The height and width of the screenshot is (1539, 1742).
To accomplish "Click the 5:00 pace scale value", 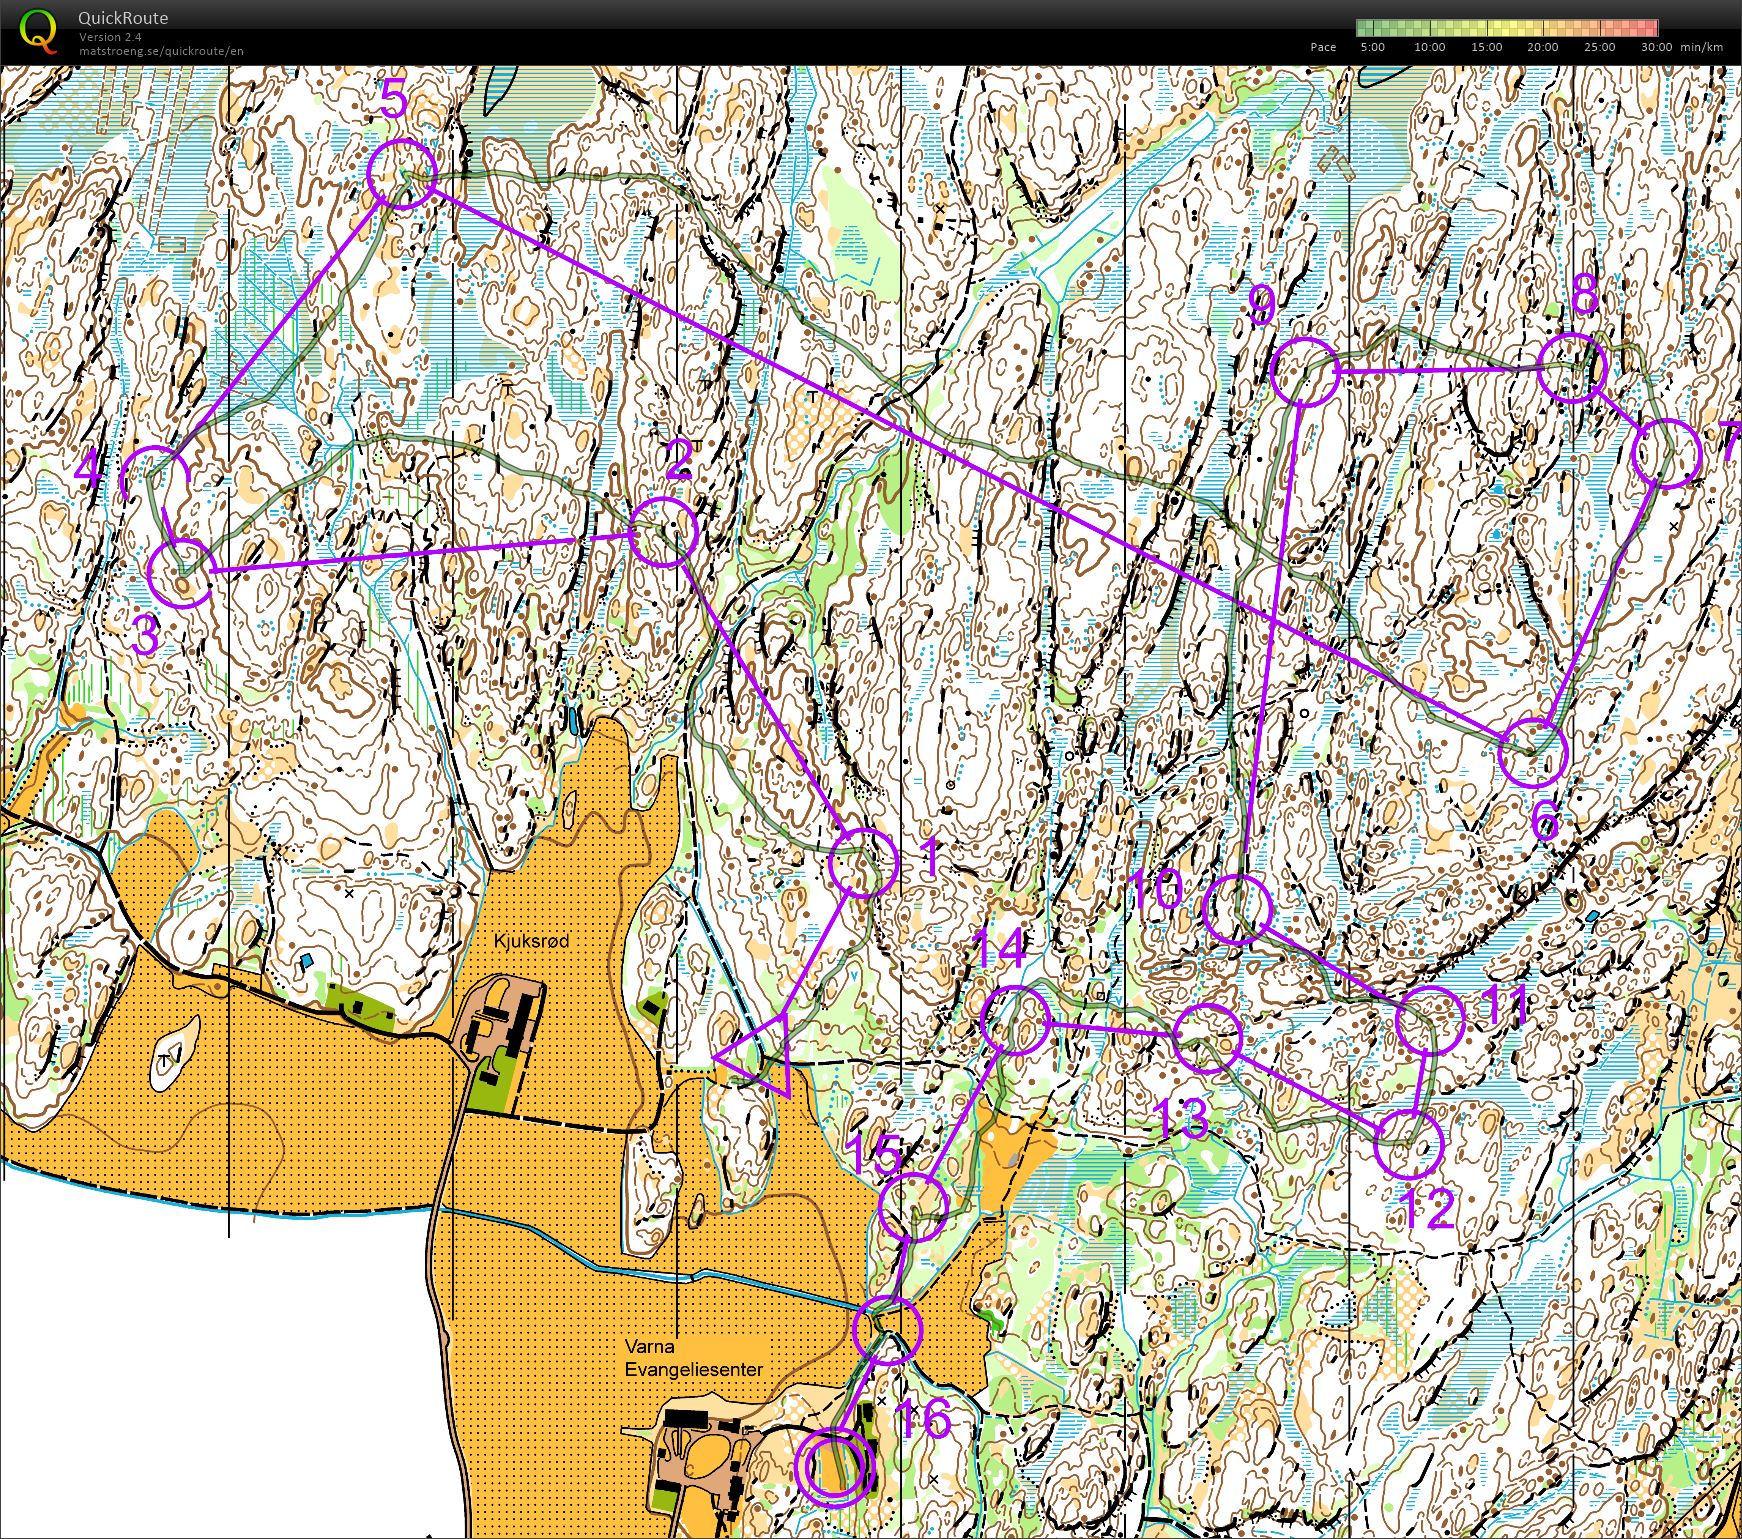I will click(1372, 47).
